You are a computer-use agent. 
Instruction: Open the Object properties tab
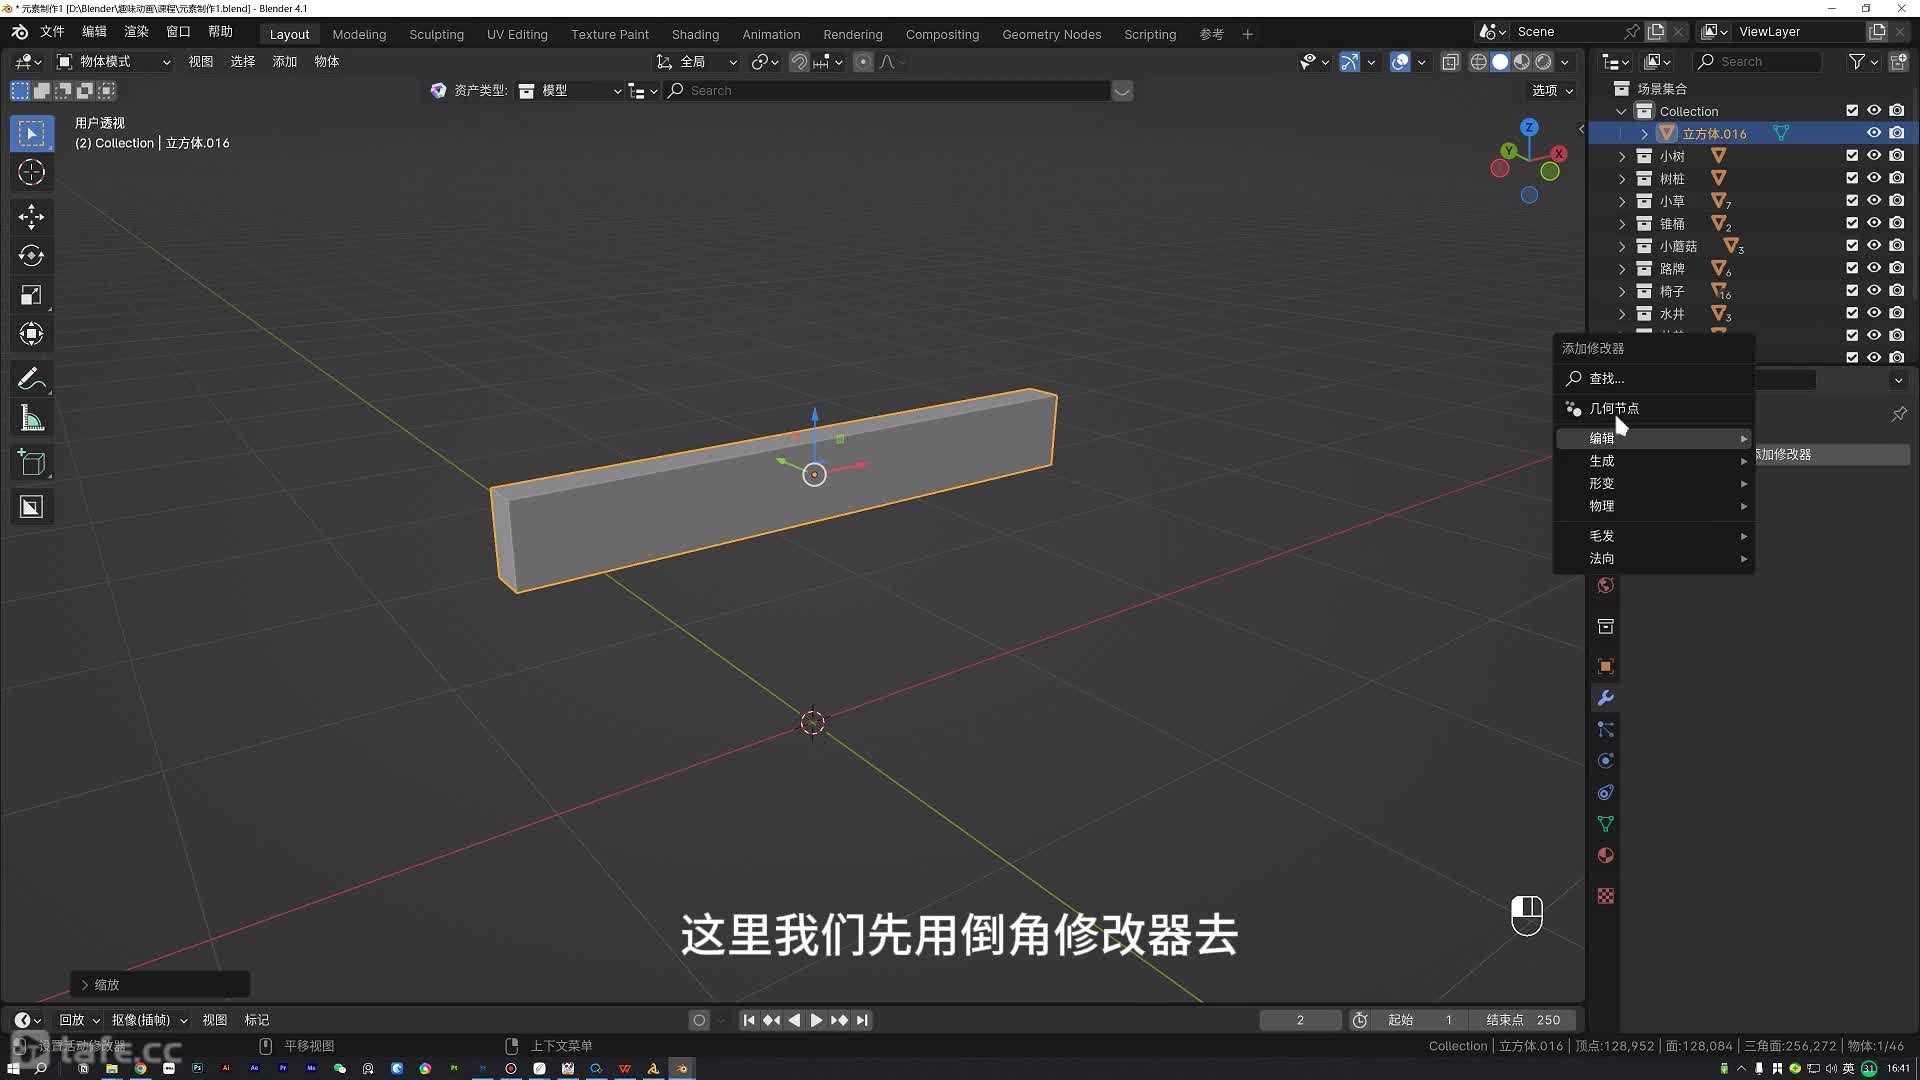pos(1605,666)
